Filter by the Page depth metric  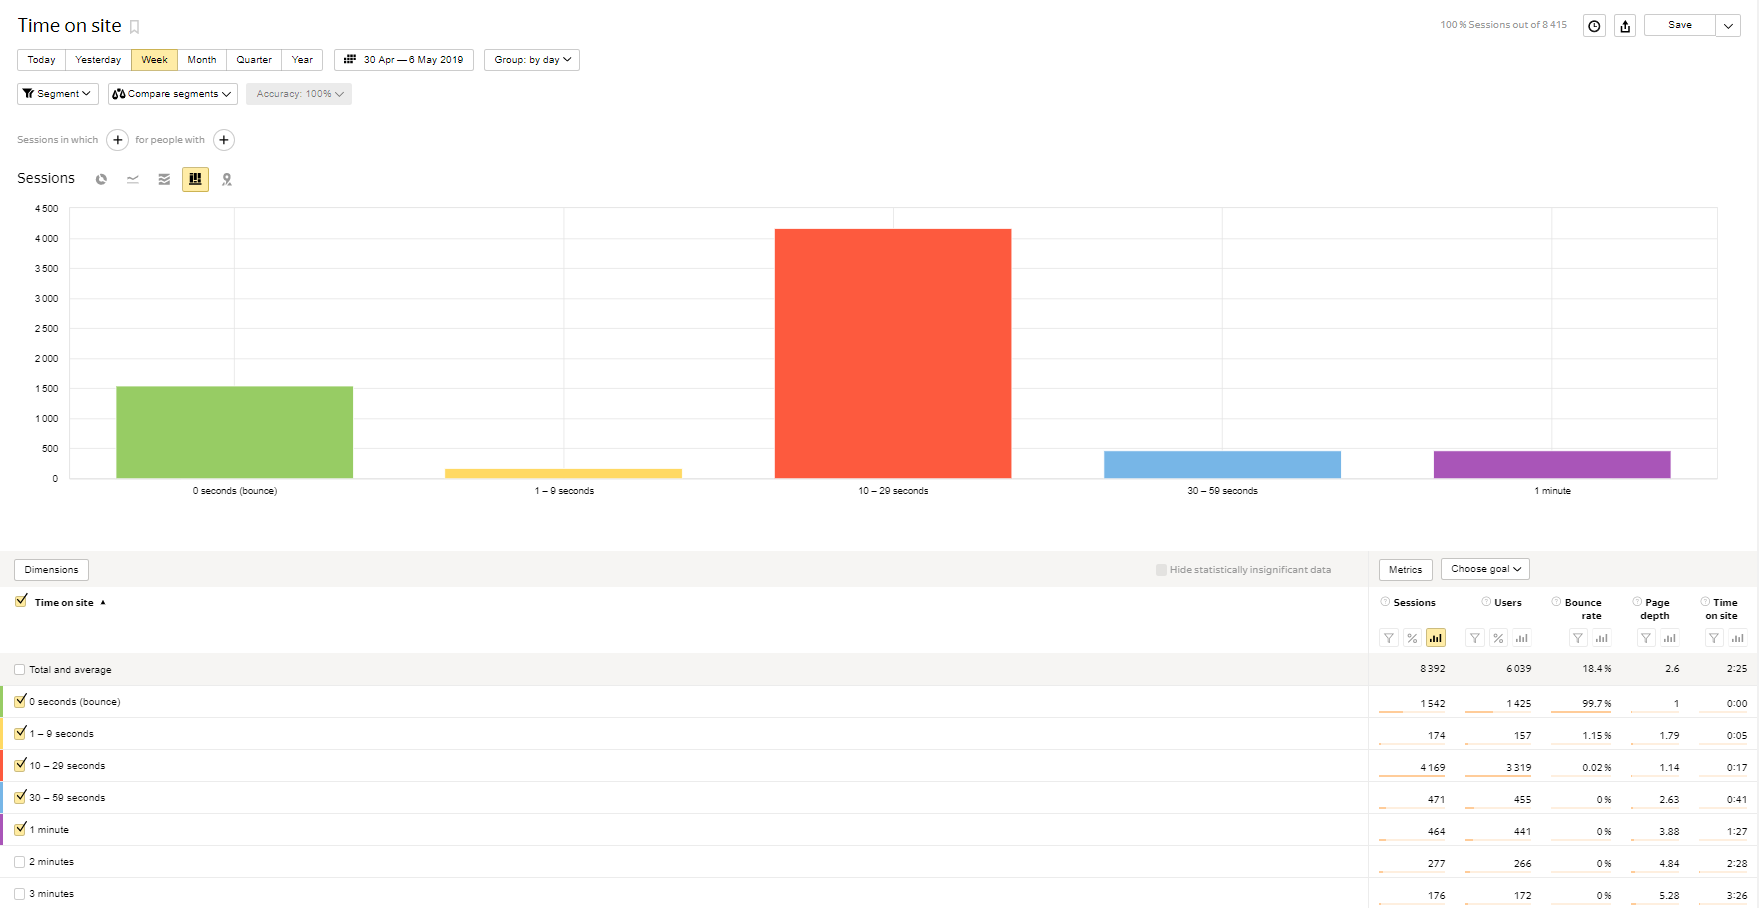(1646, 638)
